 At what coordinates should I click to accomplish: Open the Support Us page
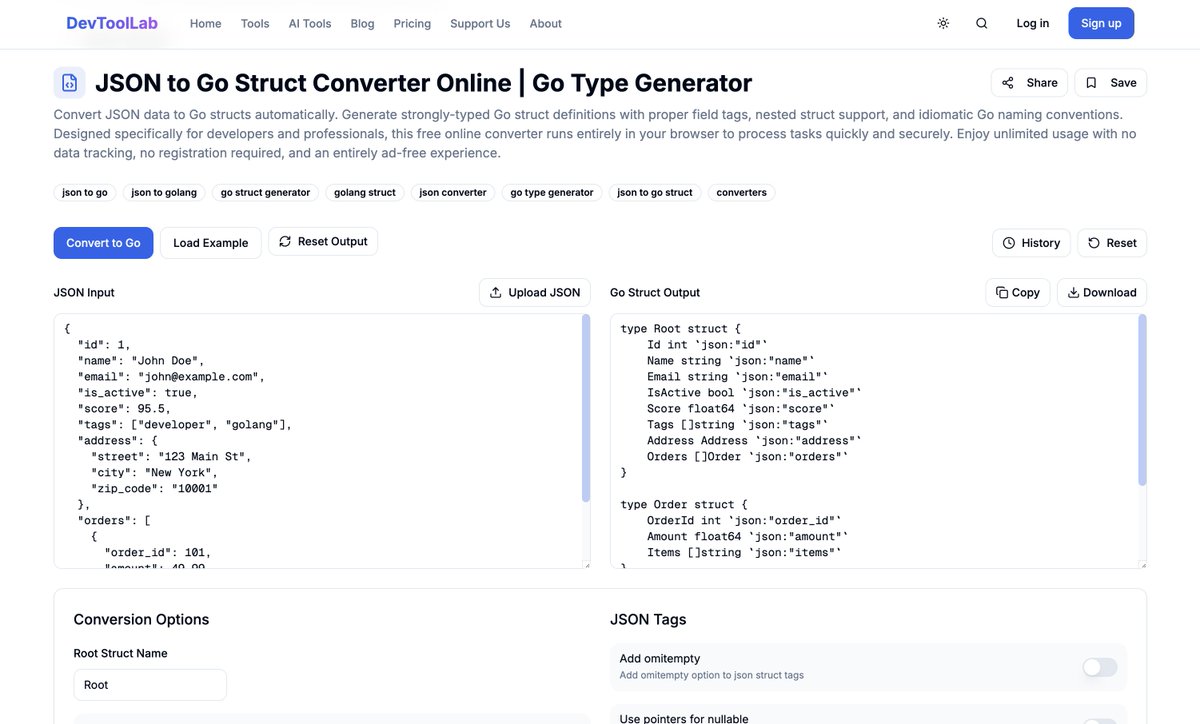coord(480,23)
